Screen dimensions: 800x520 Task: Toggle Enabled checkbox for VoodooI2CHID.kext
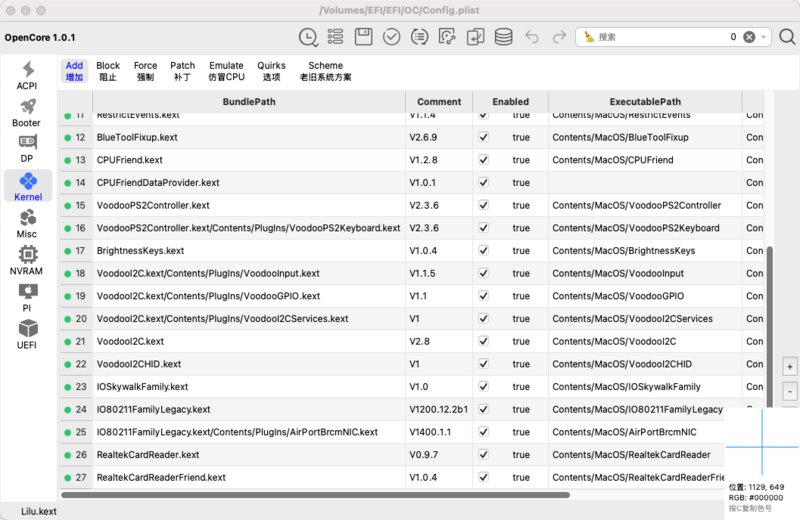[x=483, y=364]
